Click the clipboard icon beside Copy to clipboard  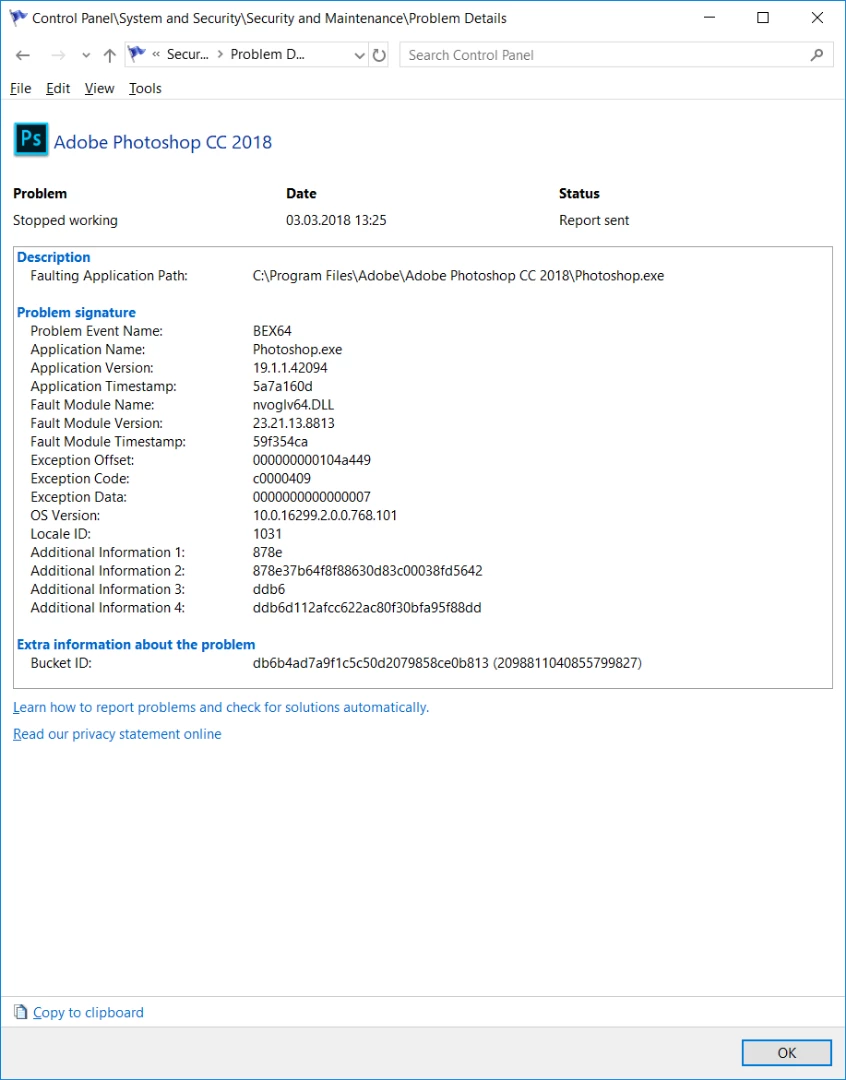21,1012
